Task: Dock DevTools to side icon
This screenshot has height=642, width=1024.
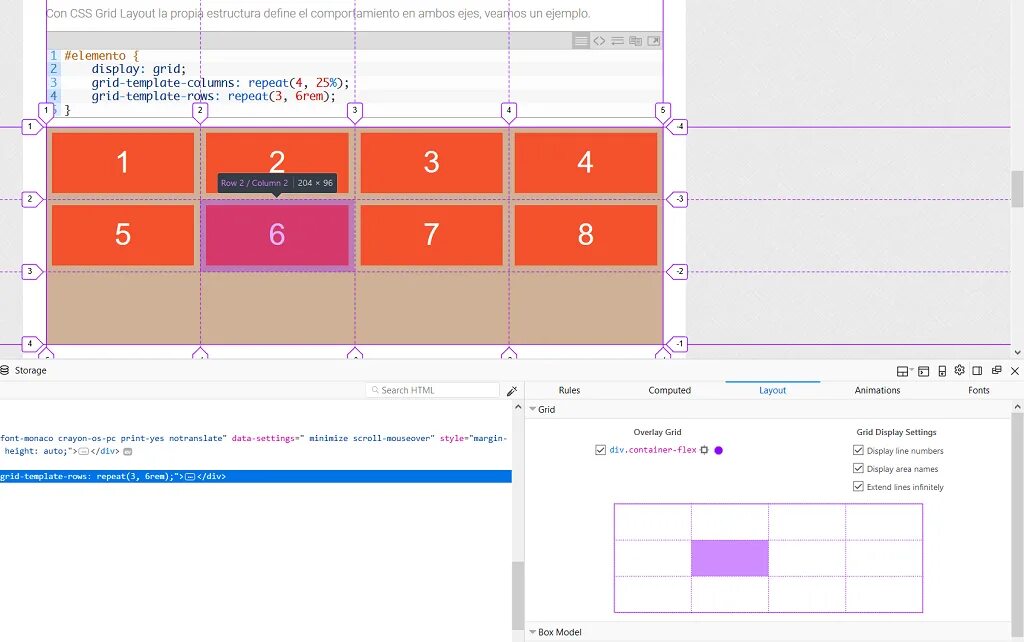Action: [977, 370]
